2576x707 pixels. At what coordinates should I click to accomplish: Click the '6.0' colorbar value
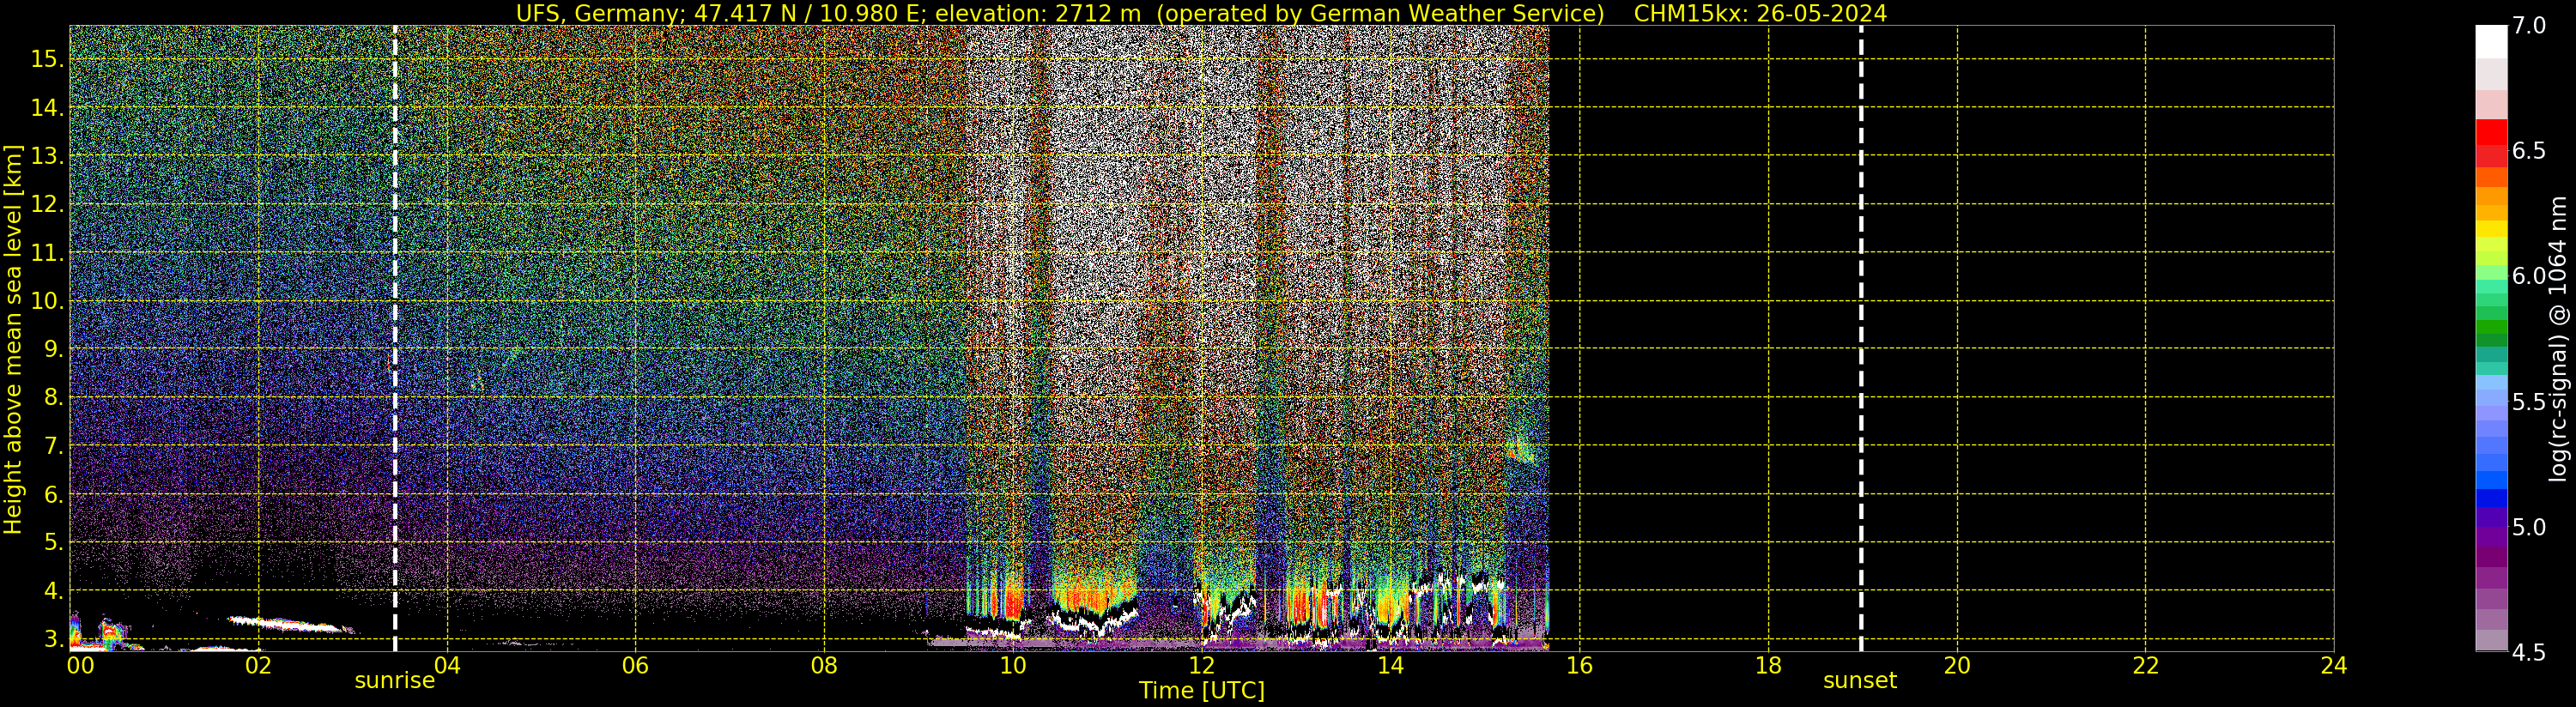[x=2529, y=276]
